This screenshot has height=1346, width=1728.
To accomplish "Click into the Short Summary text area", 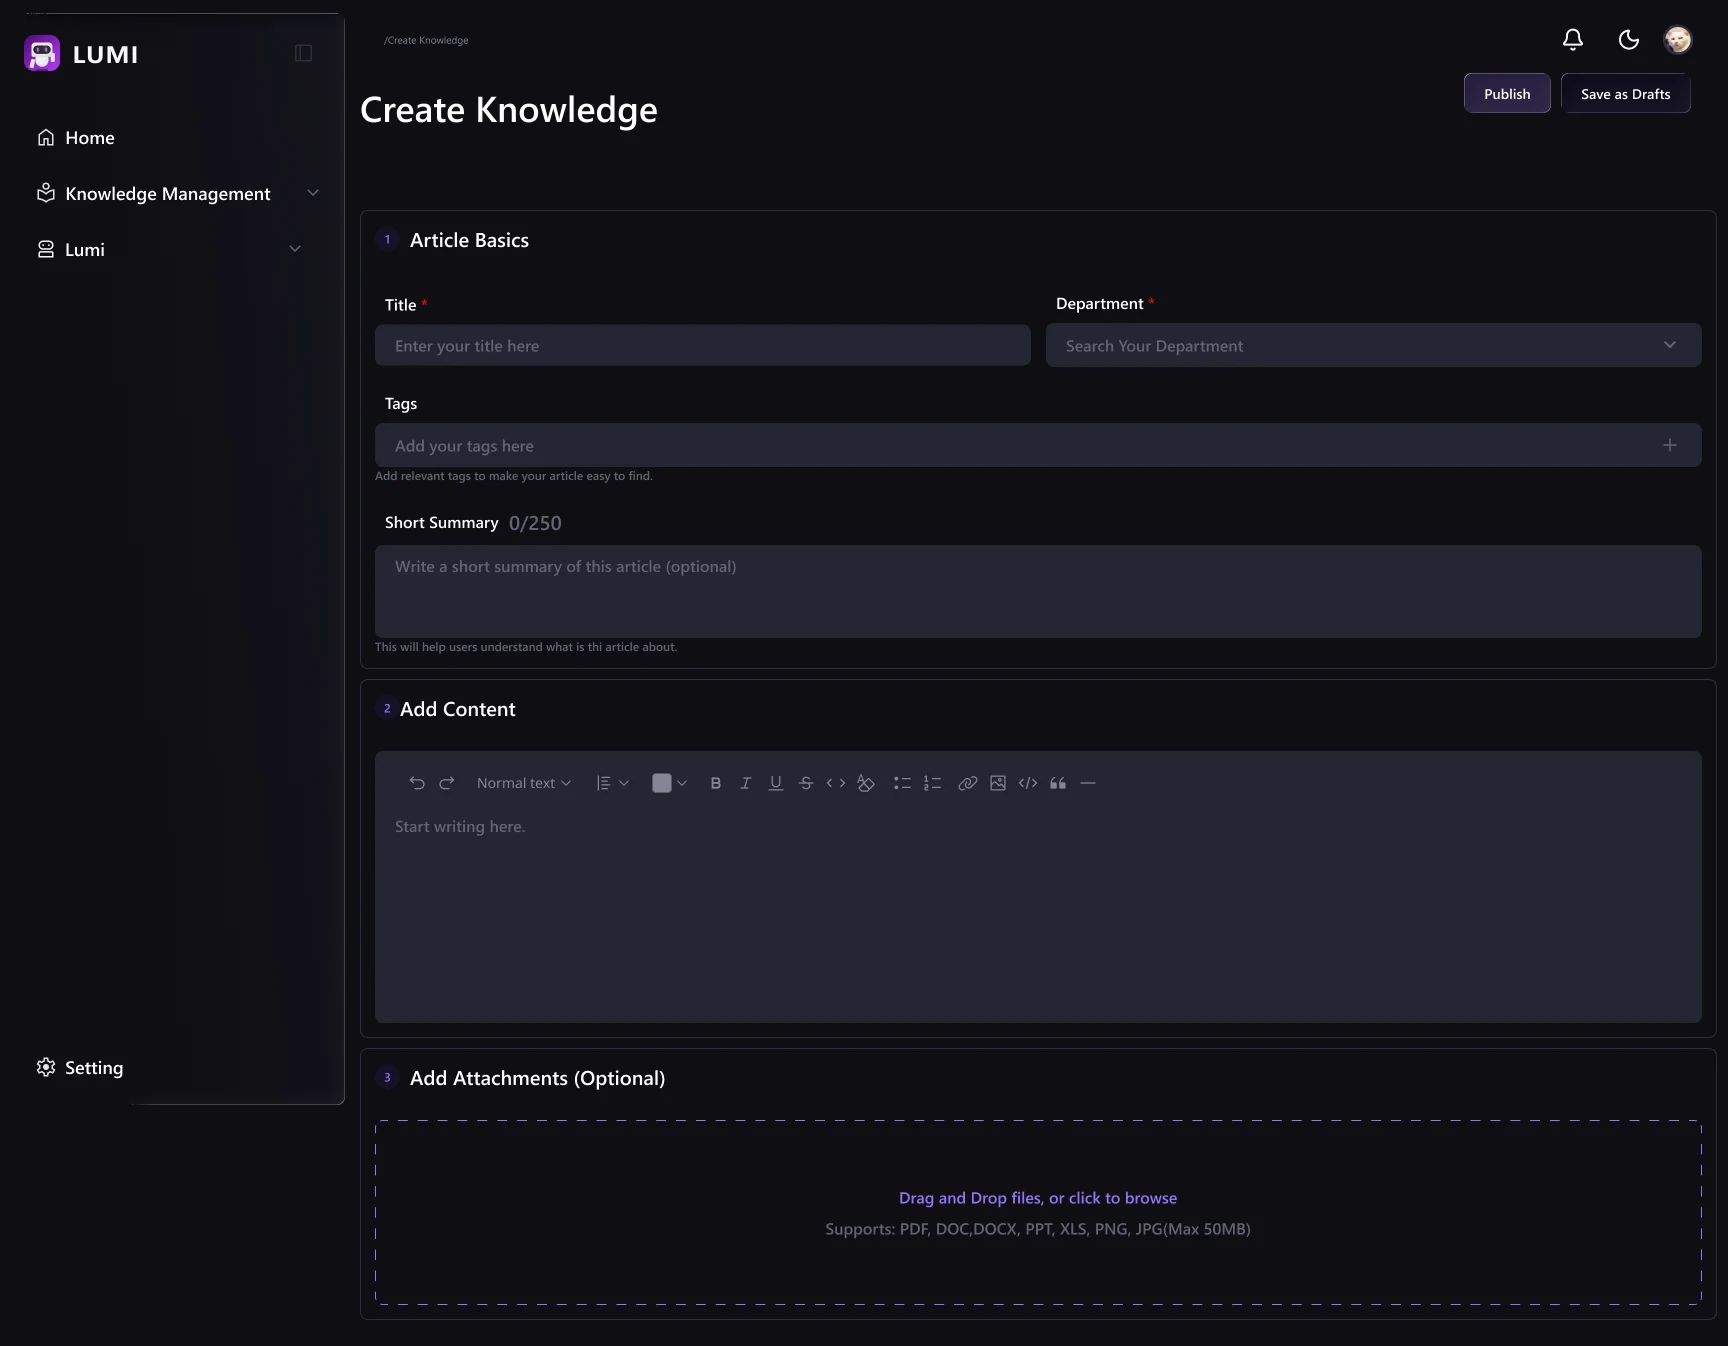I will pos(1038,591).
